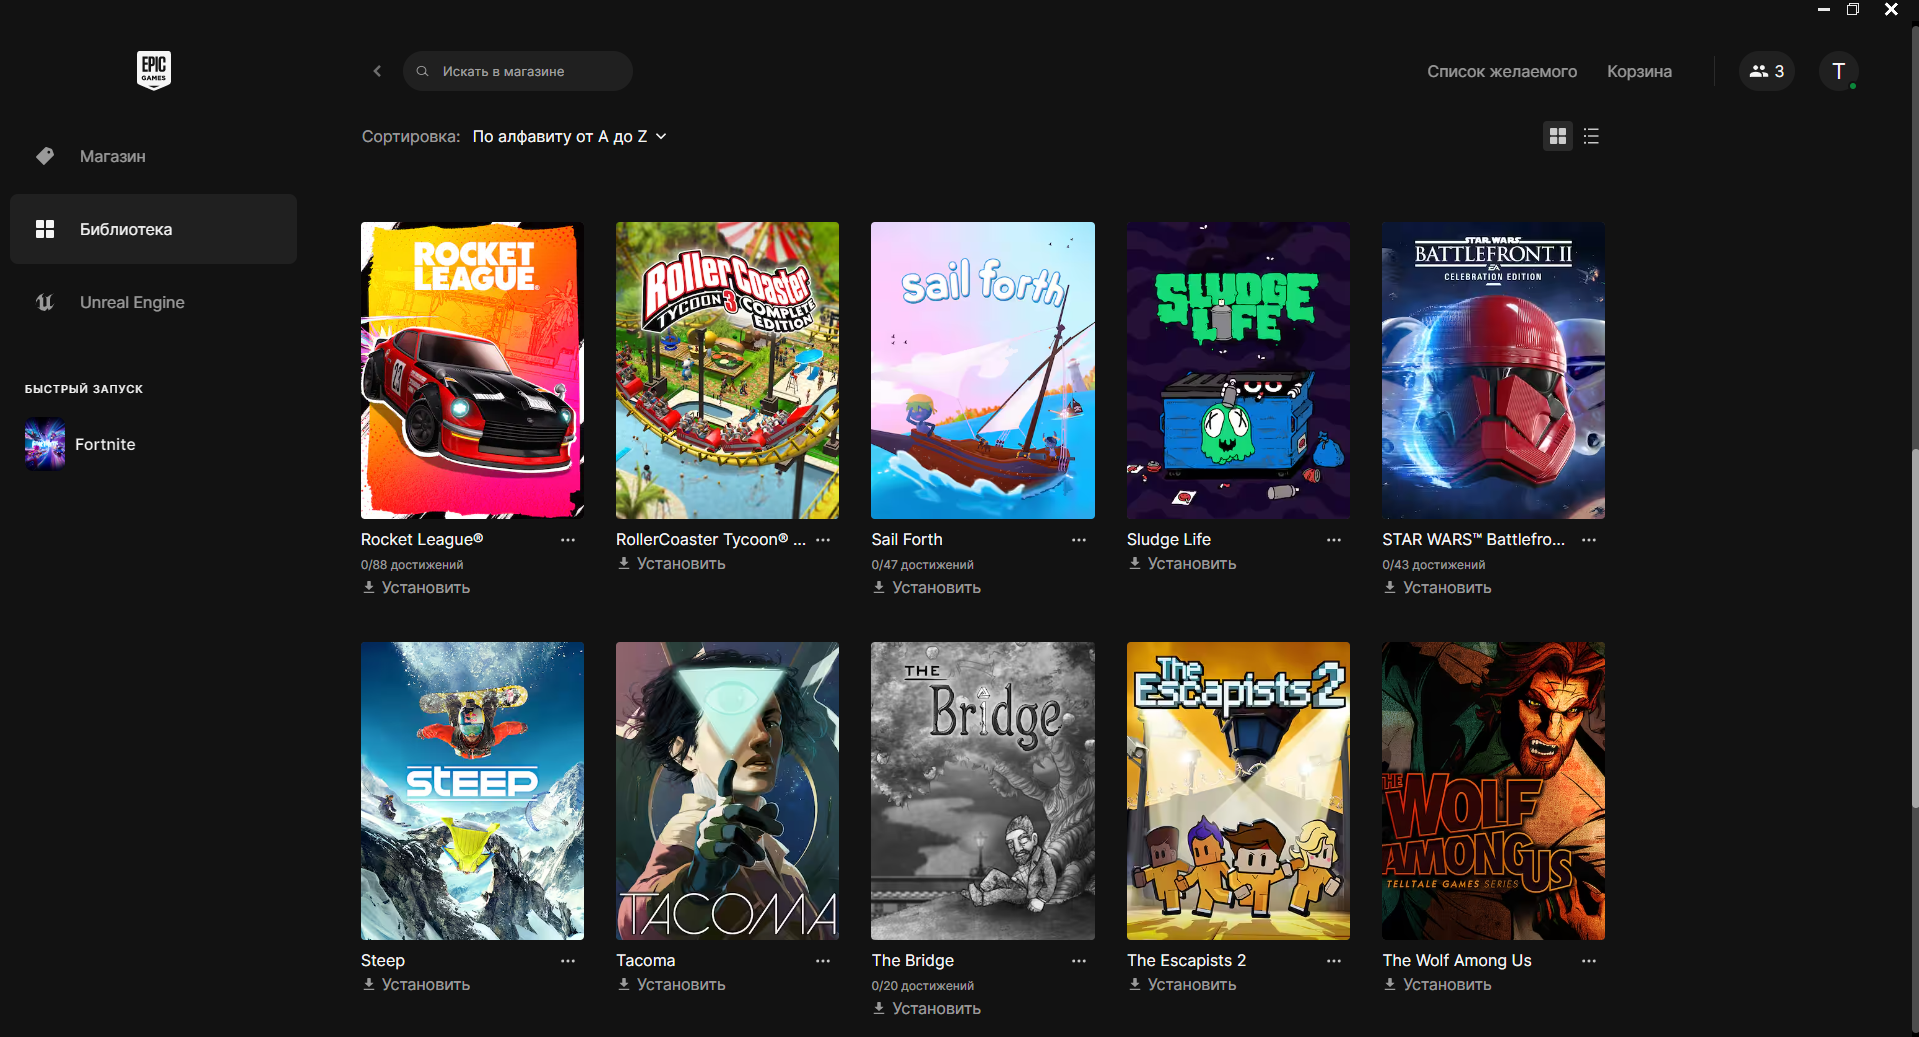Open Sludge Life more options menu
This screenshot has height=1037, width=1919.
[1334, 540]
